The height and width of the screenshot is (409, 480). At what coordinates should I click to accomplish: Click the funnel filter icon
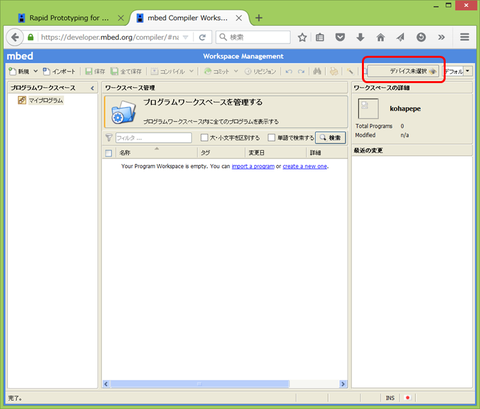109,138
